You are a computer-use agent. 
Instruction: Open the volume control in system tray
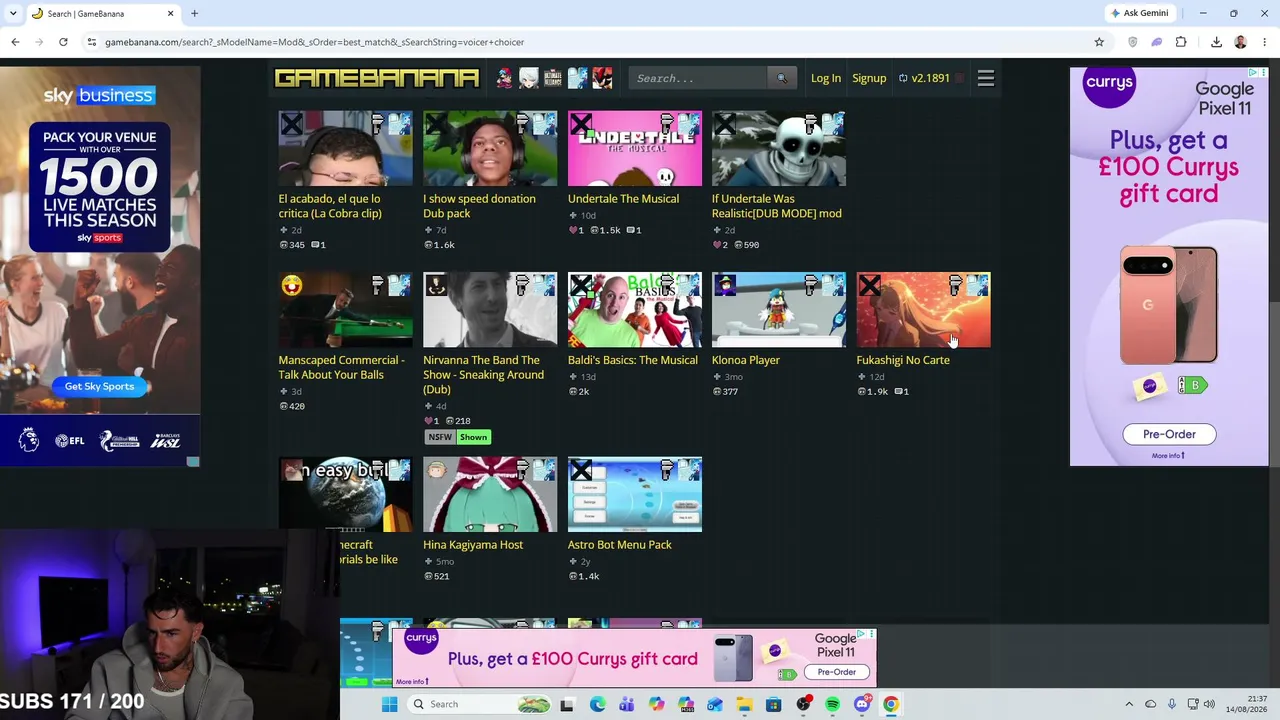1209,704
